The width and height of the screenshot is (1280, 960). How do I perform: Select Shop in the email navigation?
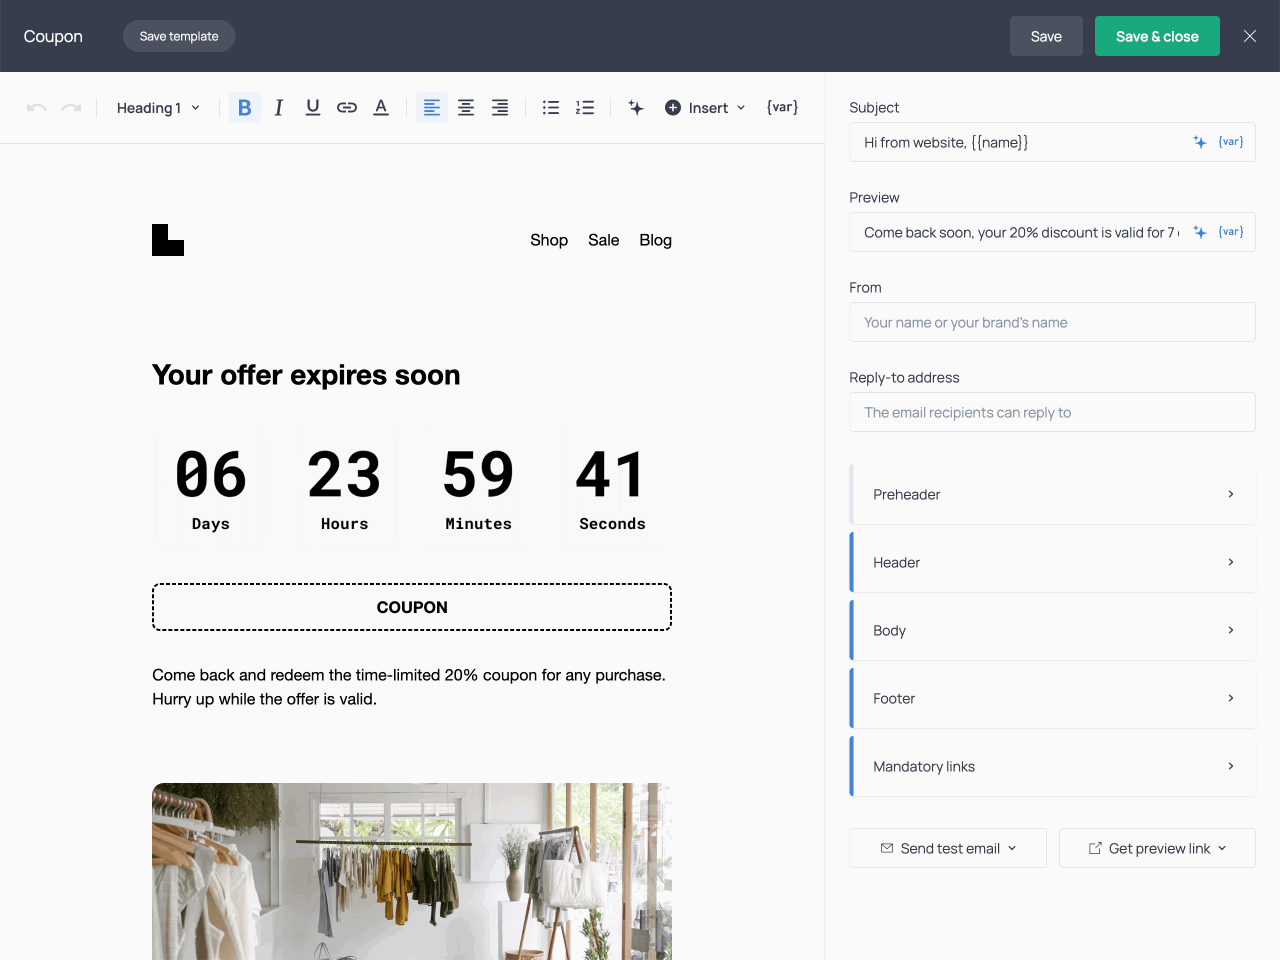[548, 240]
